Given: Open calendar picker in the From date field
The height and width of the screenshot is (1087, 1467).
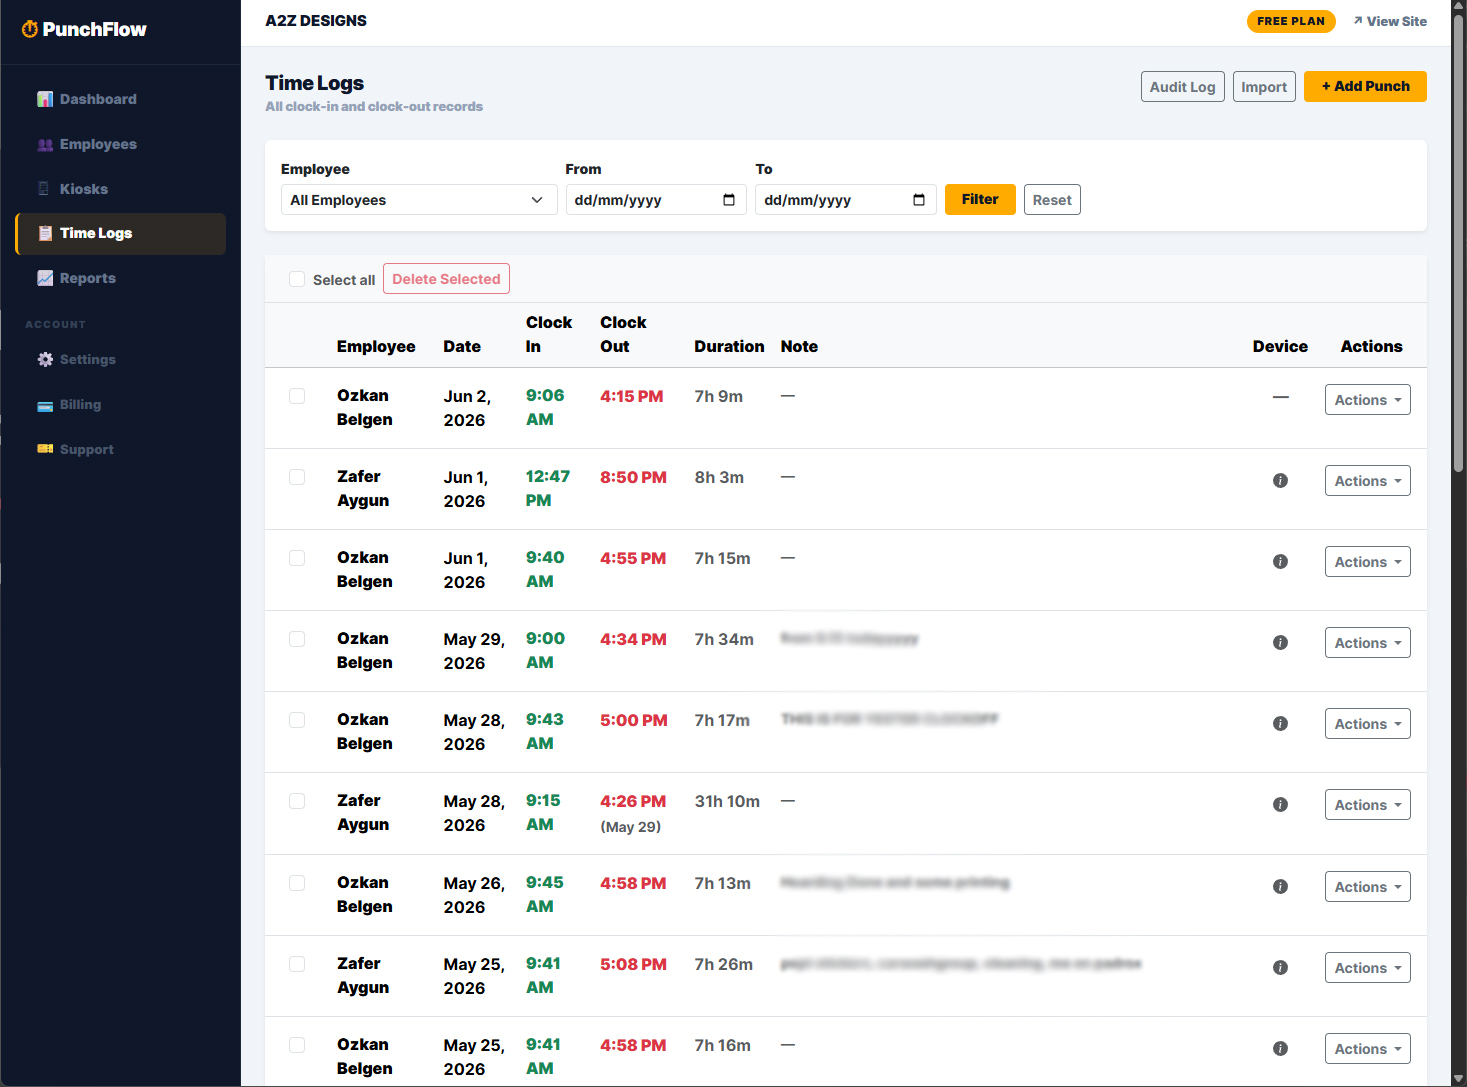Looking at the screenshot, I should click(729, 200).
